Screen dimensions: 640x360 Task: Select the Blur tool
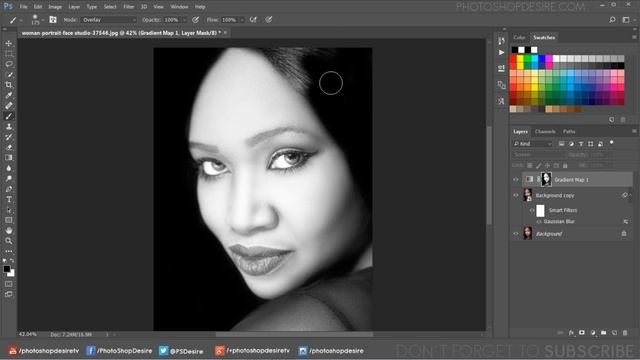point(9,168)
